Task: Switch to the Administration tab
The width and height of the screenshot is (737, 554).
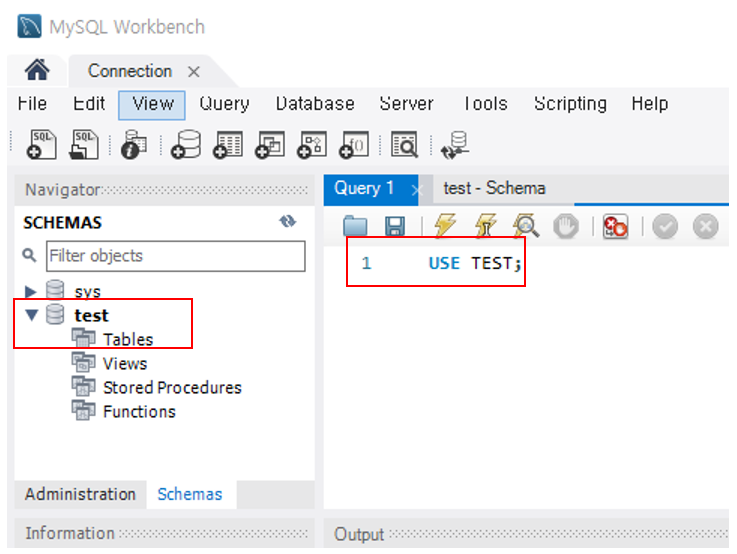Action: click(80, 494)
